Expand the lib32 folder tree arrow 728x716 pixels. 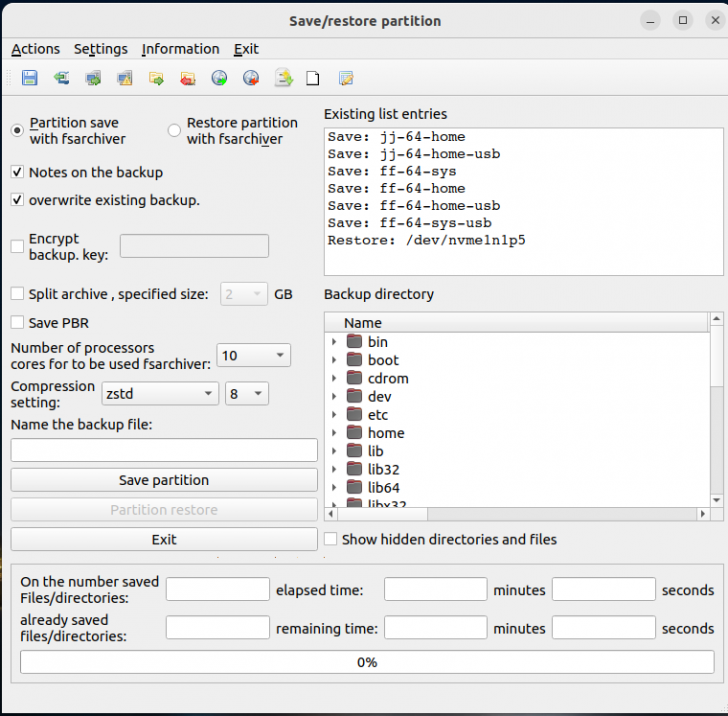coord(334,469)
